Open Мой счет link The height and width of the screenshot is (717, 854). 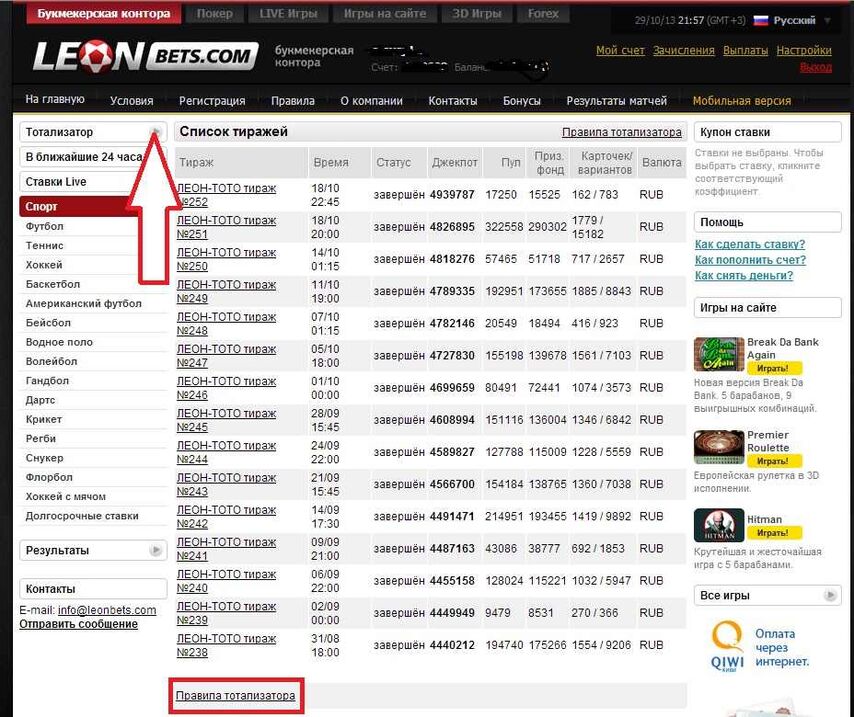pos(620,50)
